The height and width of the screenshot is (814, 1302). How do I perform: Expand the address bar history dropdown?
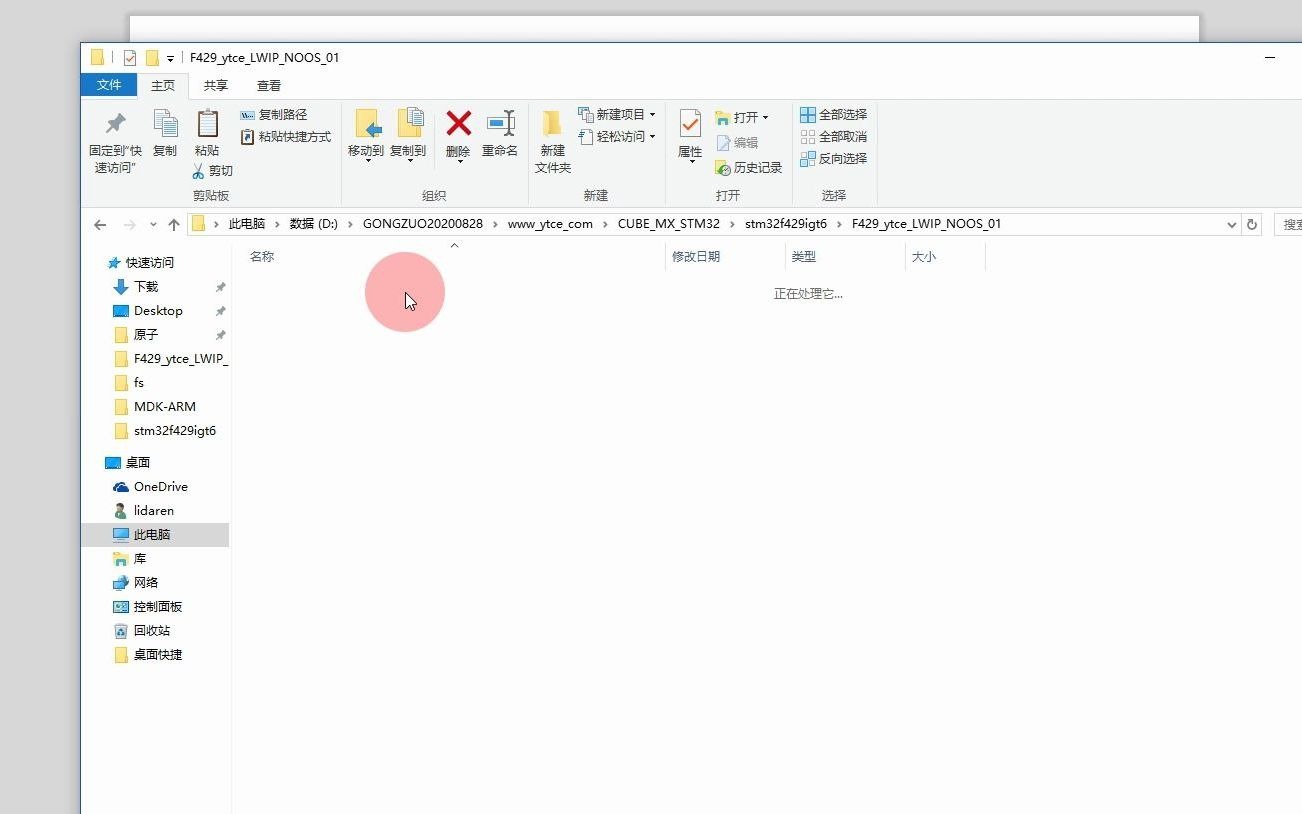(1231, 224)
